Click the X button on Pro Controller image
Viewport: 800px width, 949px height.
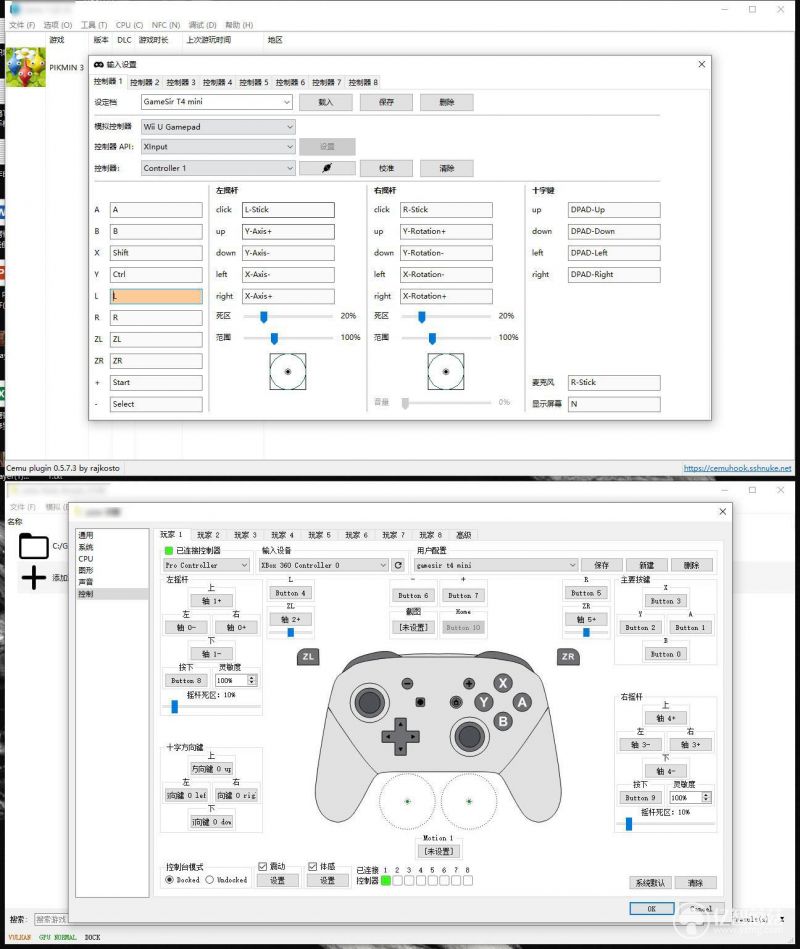[x=502, y=684]
